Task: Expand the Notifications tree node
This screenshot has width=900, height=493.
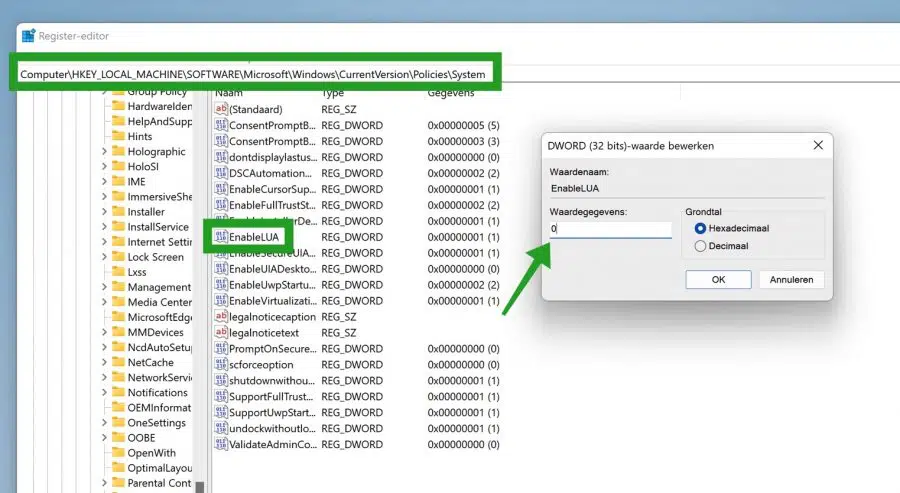Action: [x=104, y=392]
